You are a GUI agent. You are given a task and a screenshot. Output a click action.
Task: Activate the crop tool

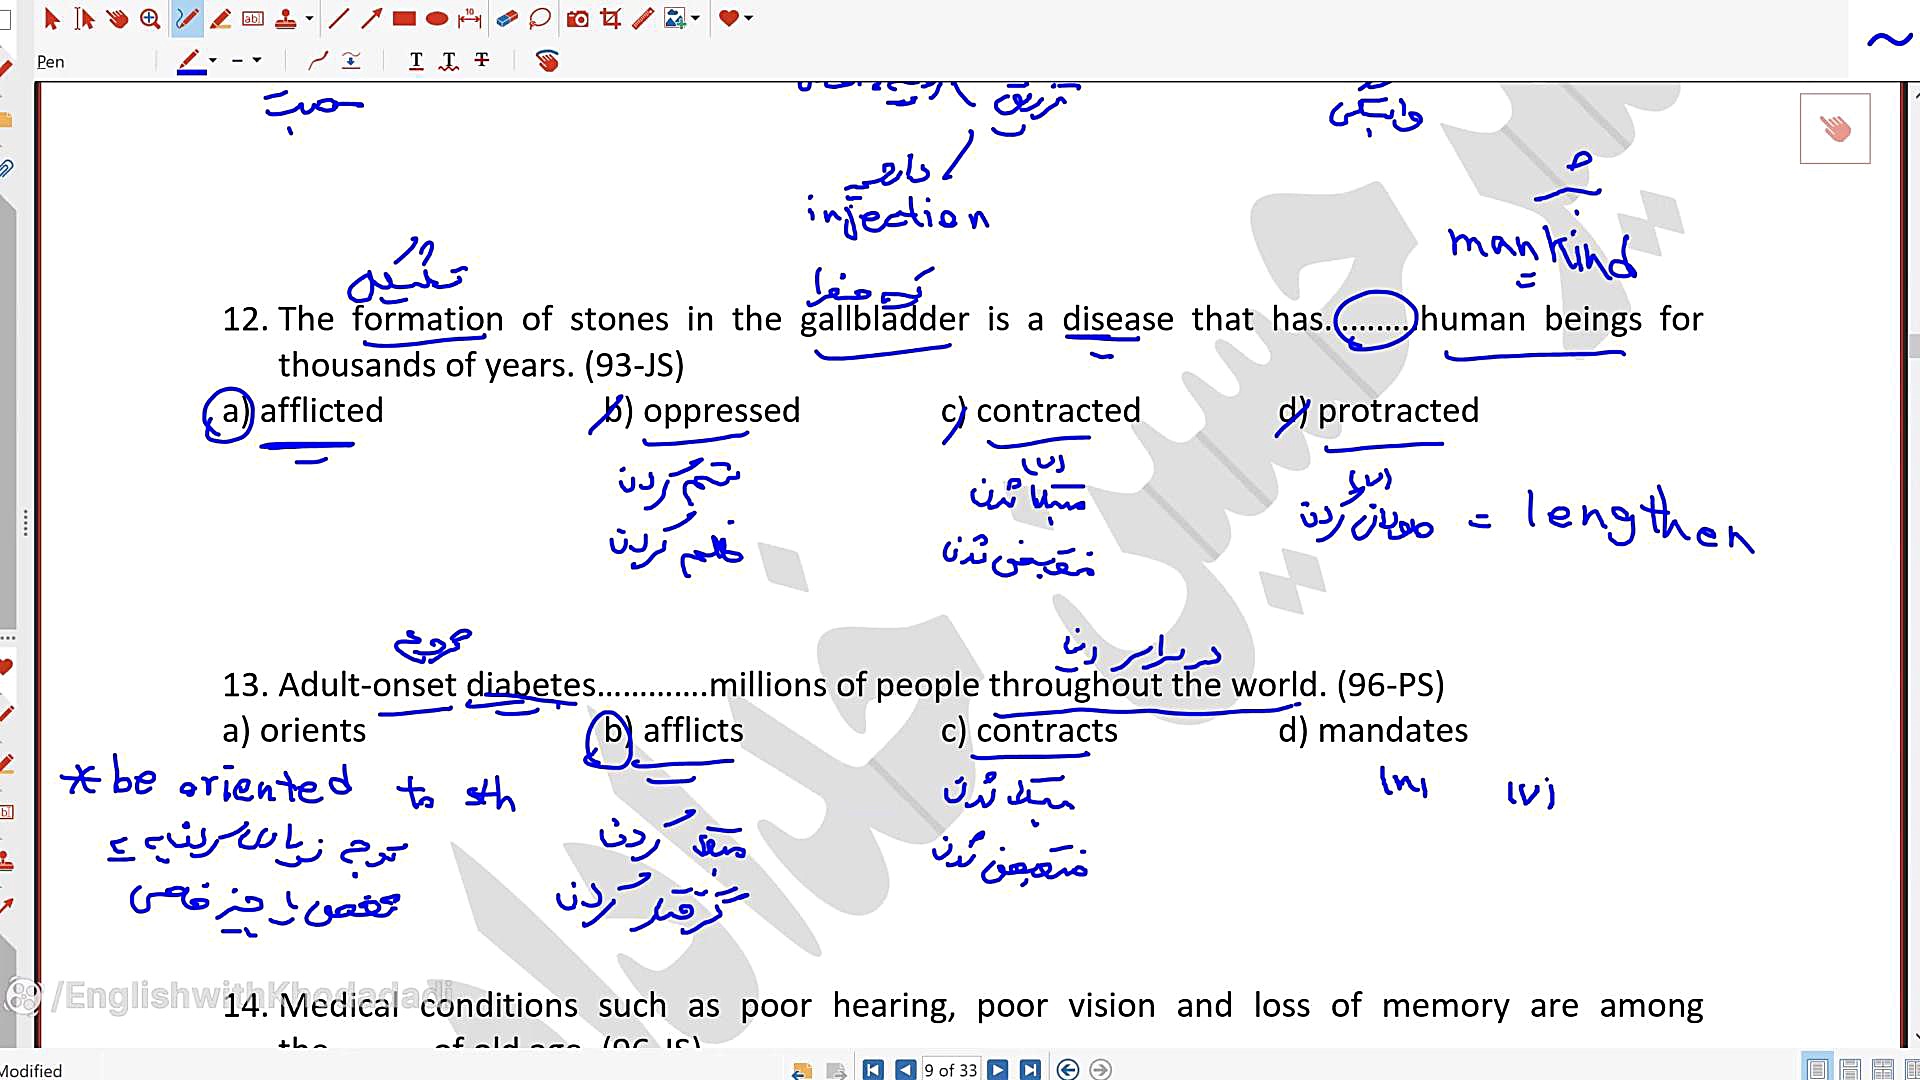pos(610,18)
